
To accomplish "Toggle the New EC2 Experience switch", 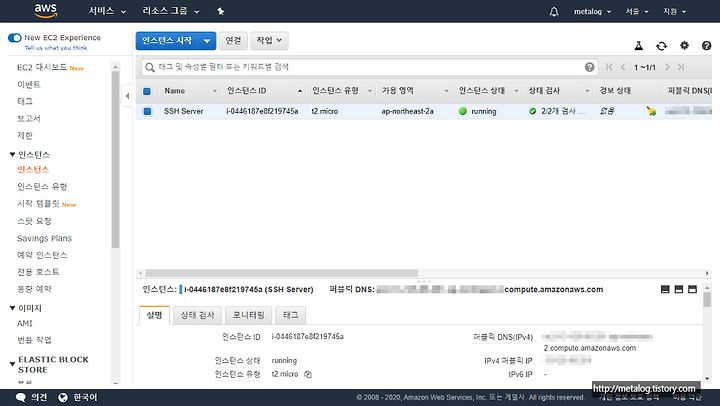I will tap(15, 38).
